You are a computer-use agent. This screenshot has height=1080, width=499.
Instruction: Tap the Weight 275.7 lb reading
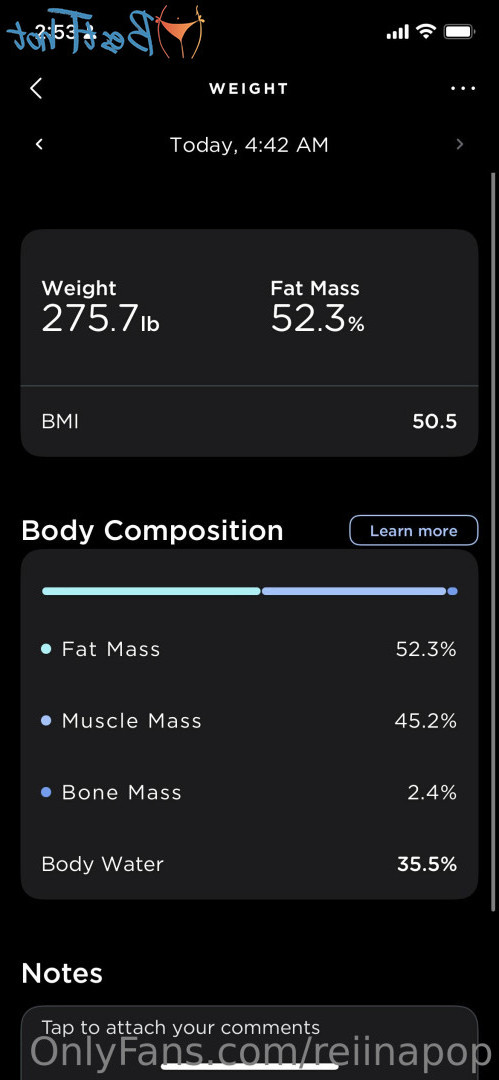(x=101, y=307)
